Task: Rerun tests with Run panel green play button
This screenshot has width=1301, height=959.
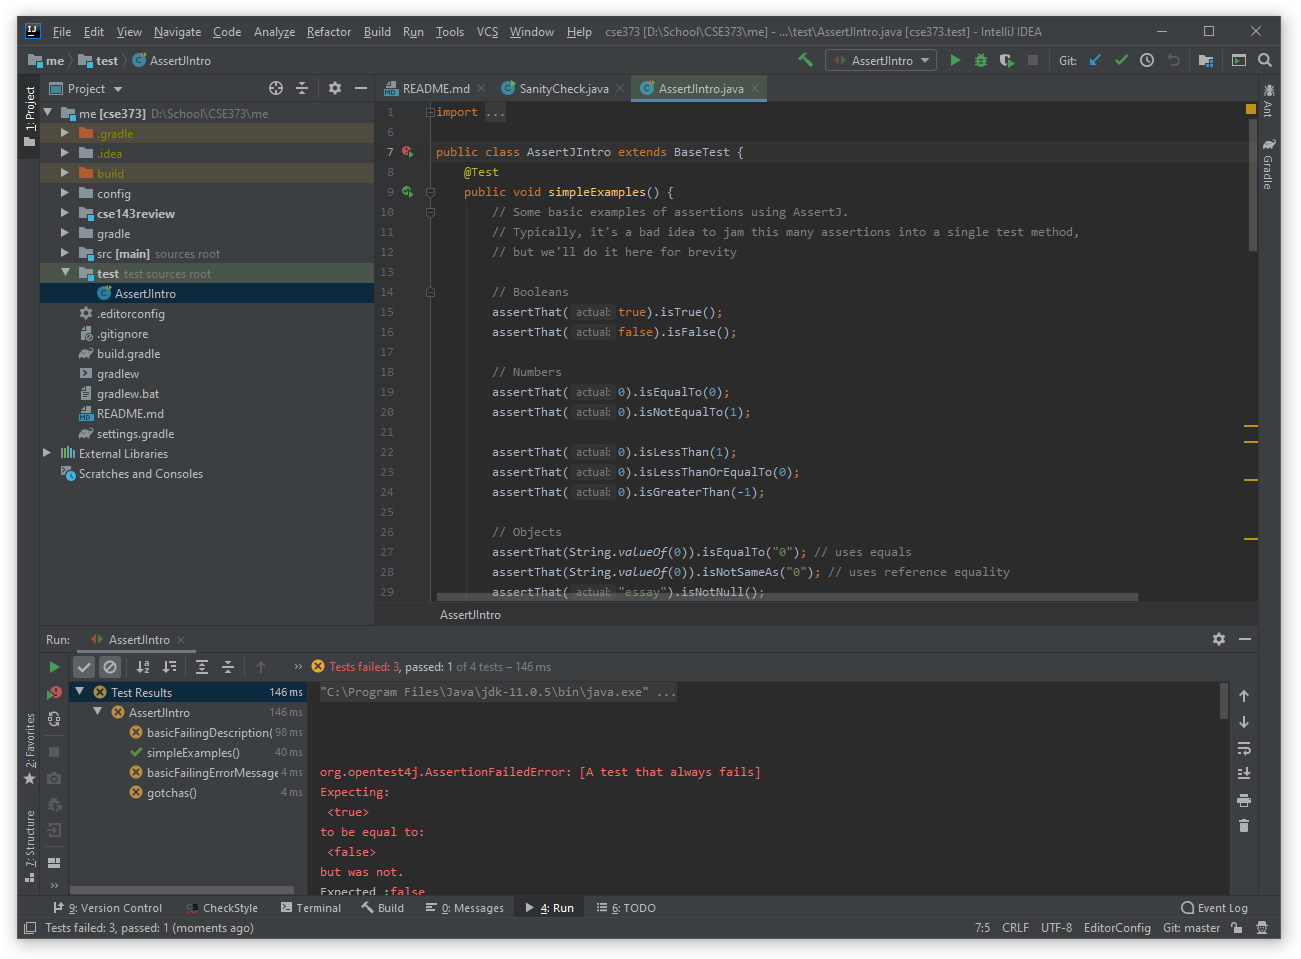Action: pos(54,667)
